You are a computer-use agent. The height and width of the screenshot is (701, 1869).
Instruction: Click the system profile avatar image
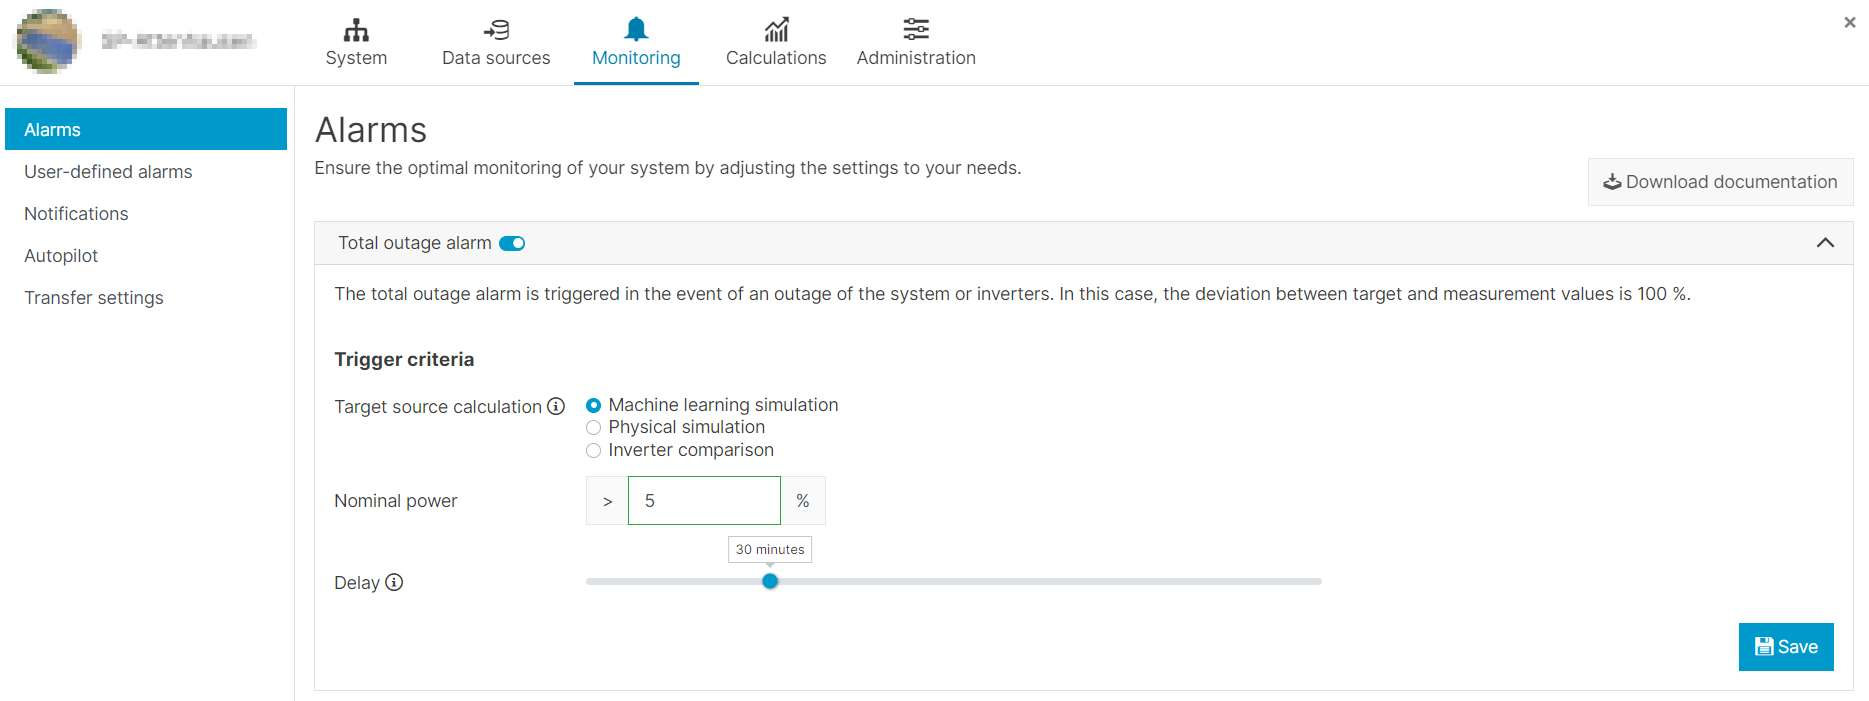tap(47, 41)
